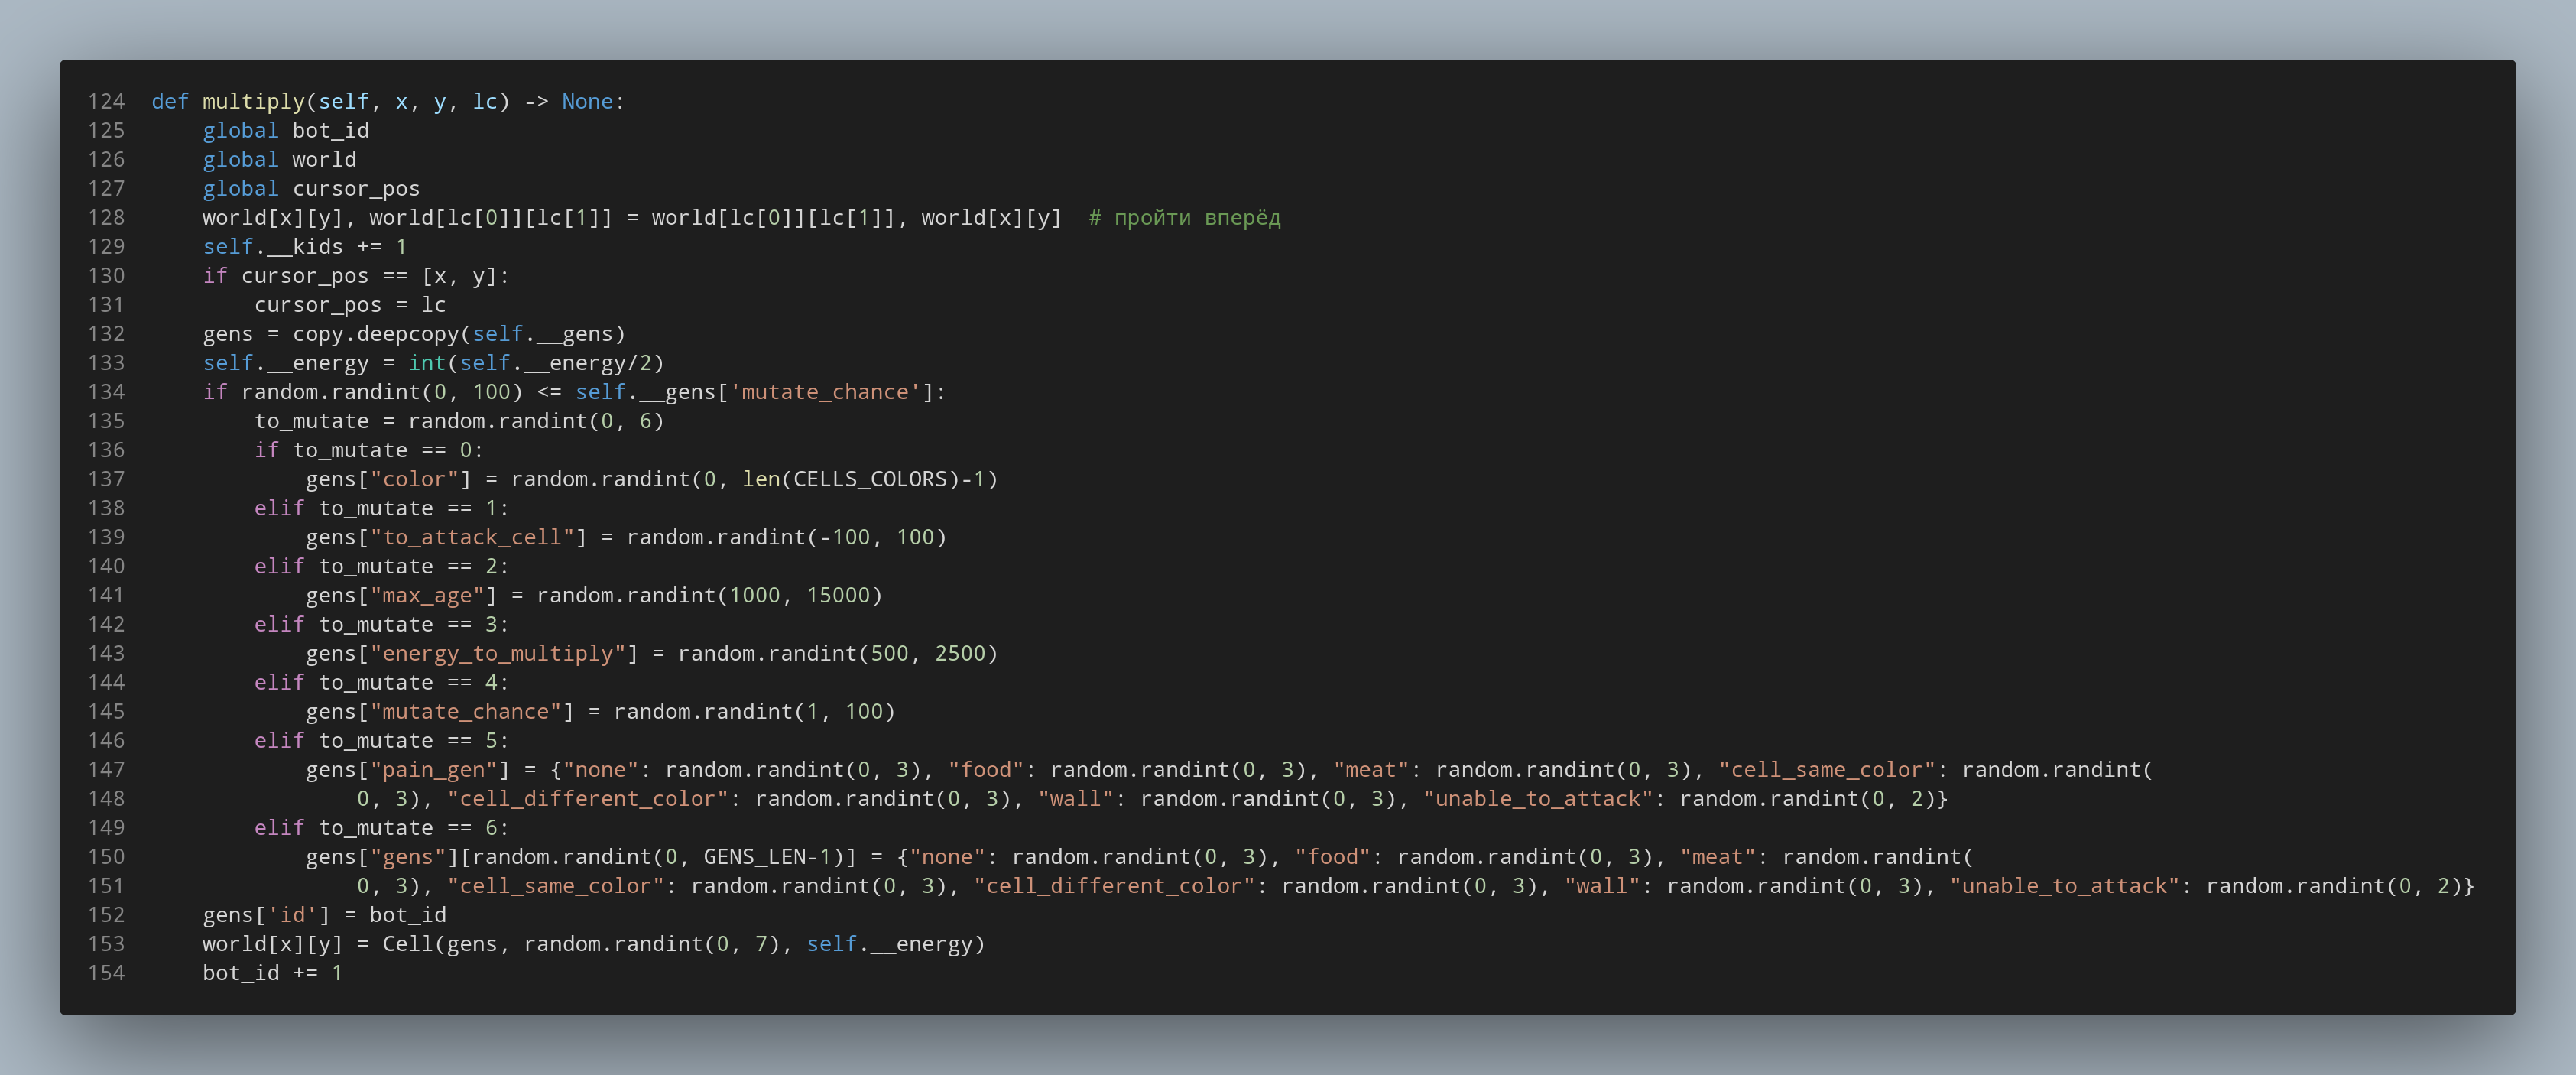Click 'self.__kids += 1' statement
Image resolution: width=2576 pixels, height=1075 pixels.
pyautogui.click(x=305, y=247)
